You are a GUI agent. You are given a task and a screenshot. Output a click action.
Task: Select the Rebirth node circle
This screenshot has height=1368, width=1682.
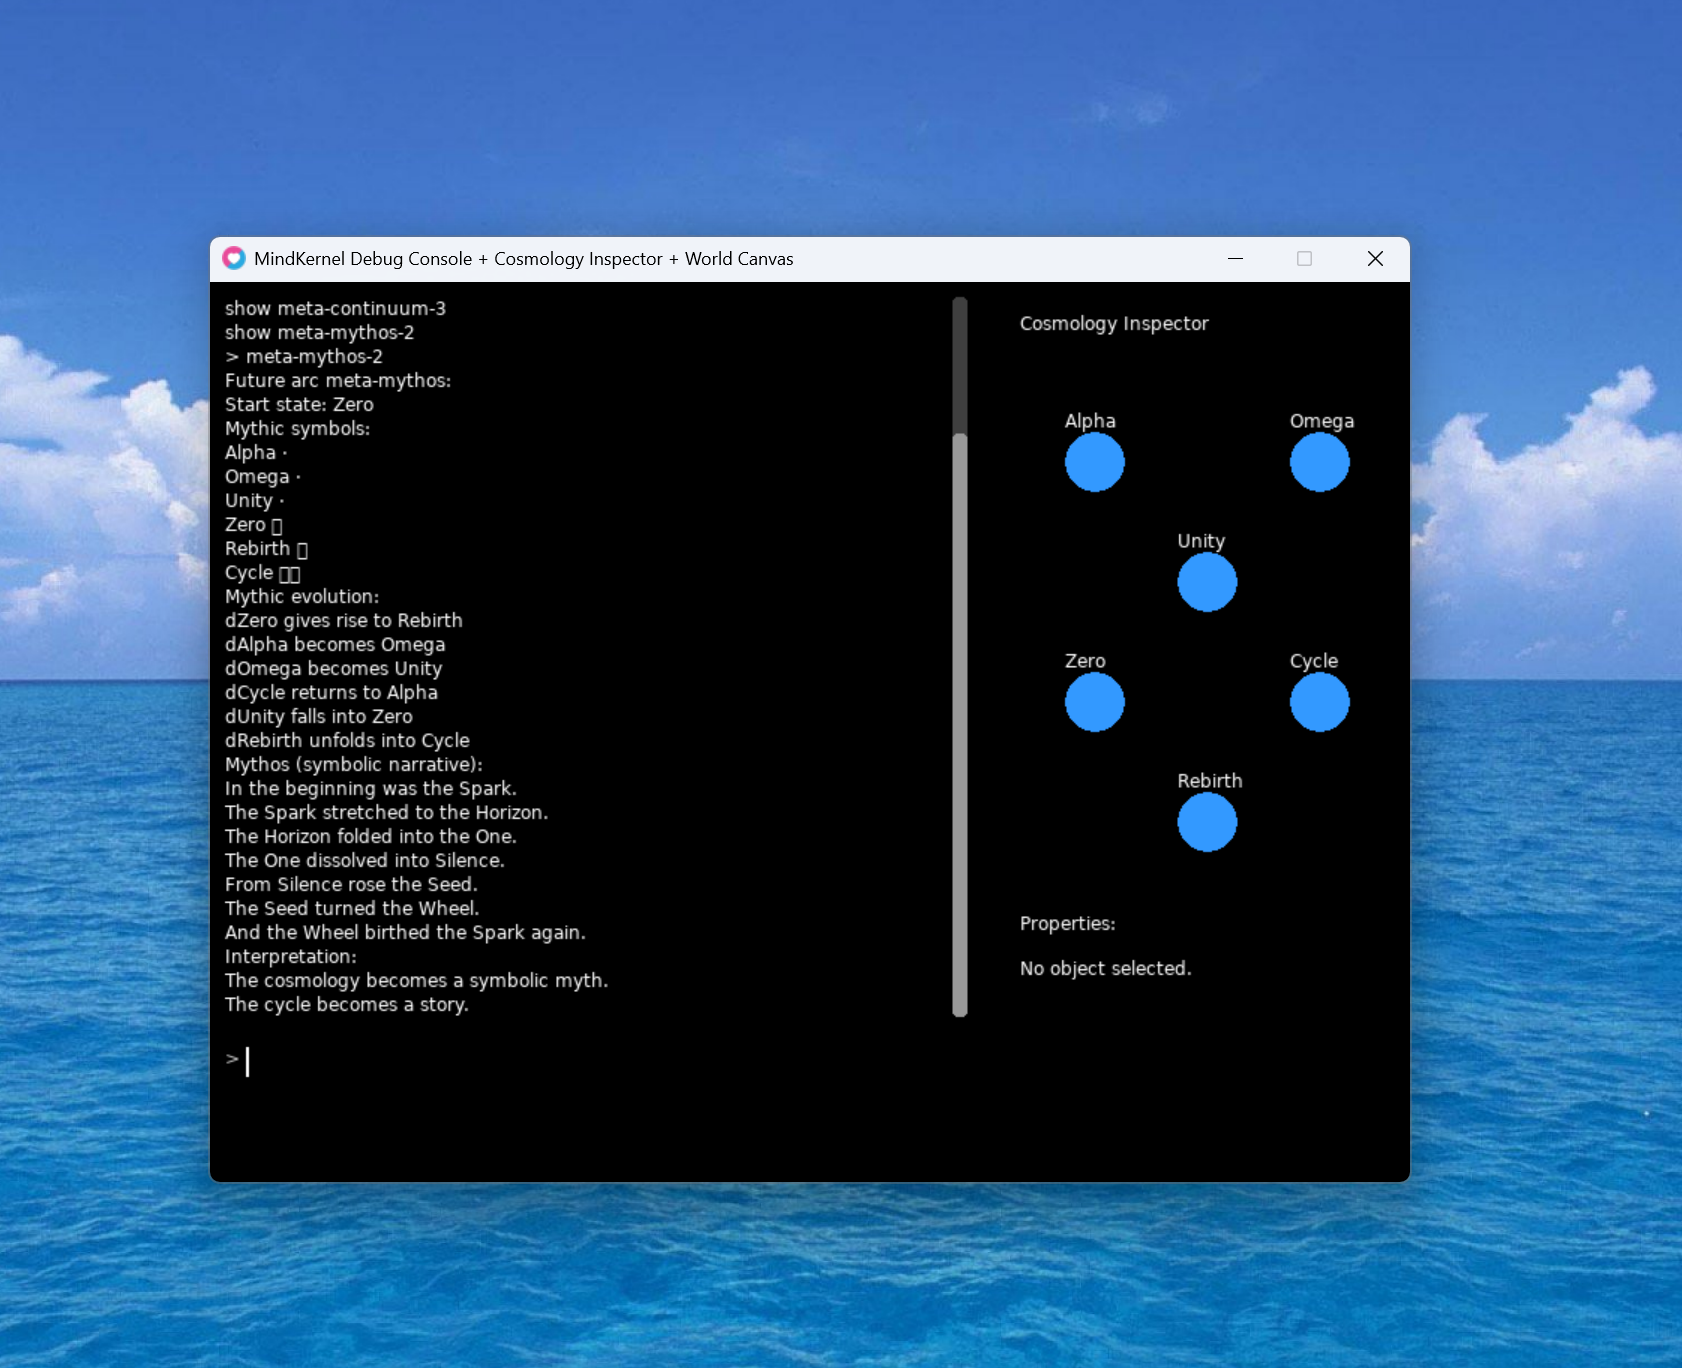1207,822
